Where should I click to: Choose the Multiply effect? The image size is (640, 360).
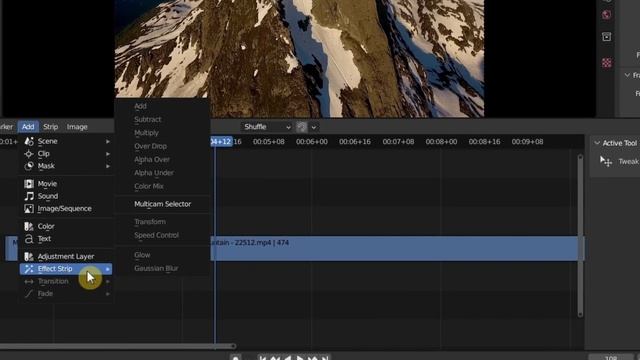point(163,133)
